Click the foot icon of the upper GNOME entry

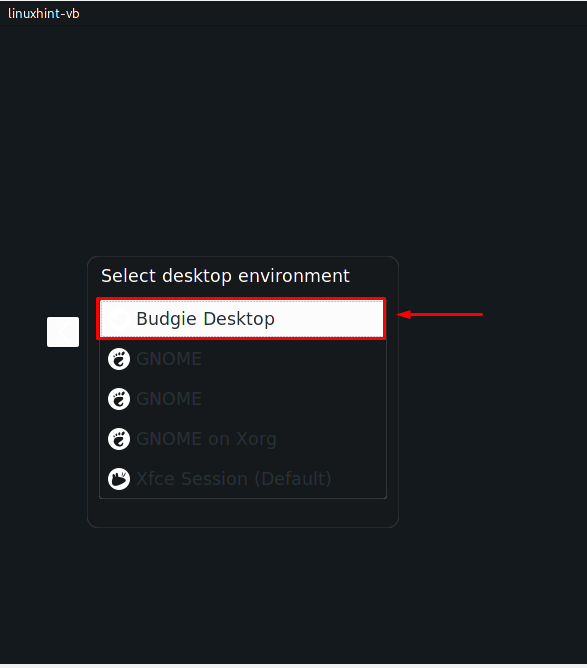point(119,359)
